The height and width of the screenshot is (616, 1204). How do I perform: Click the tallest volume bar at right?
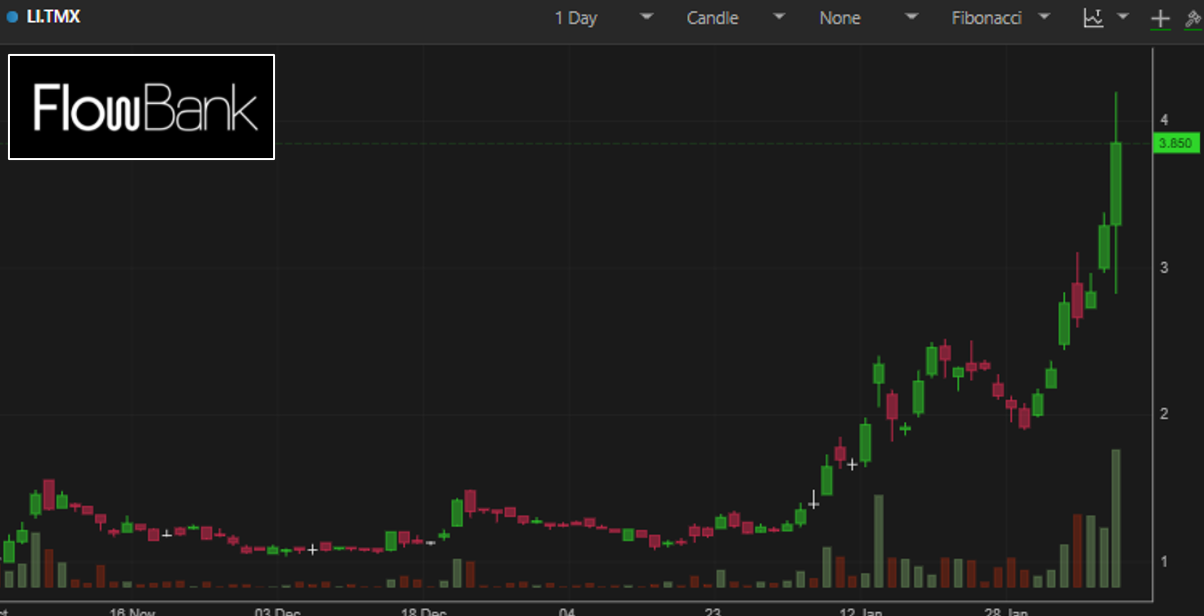click(x=1116, y=518)
